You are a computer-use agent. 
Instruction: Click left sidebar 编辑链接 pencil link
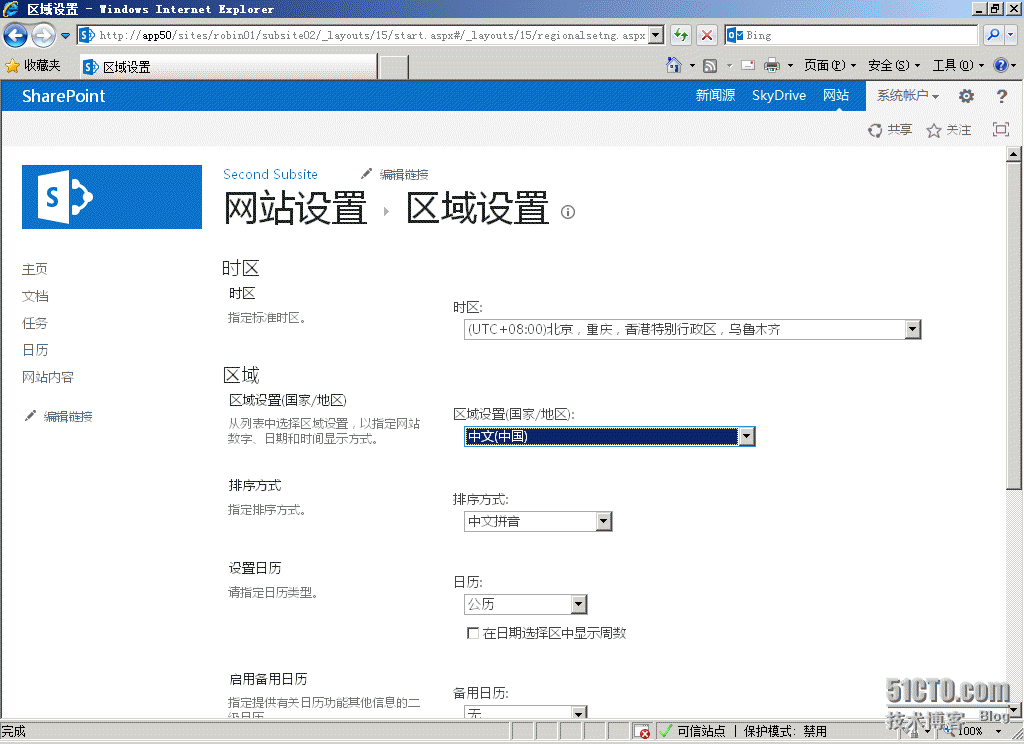coord(58,416)
